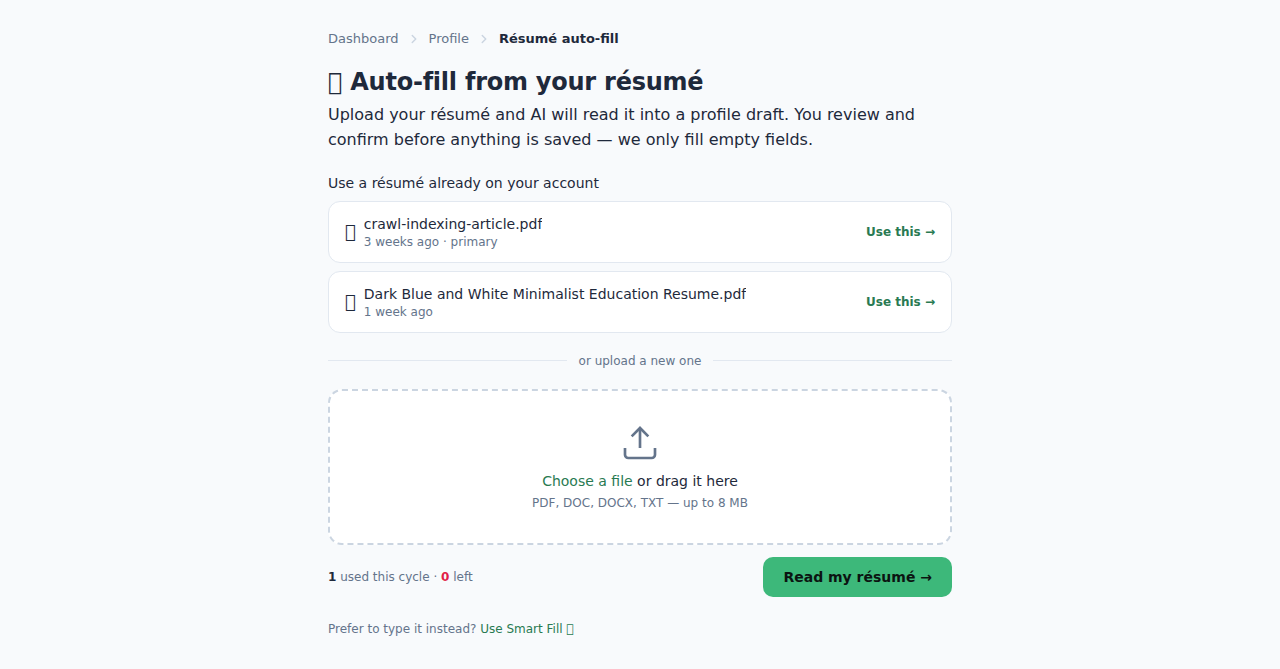This screenshot has width=1280, height=669.
Task: Click the '0 left' usage counter
Action: tap(457, 577)
